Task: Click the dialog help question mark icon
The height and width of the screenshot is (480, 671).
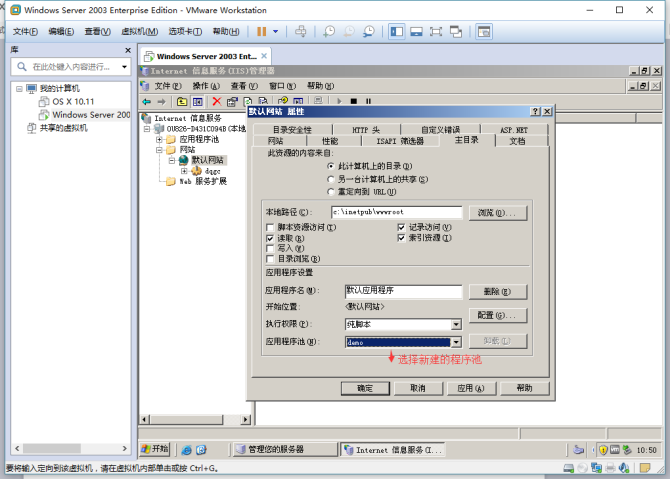Action: 534,111
